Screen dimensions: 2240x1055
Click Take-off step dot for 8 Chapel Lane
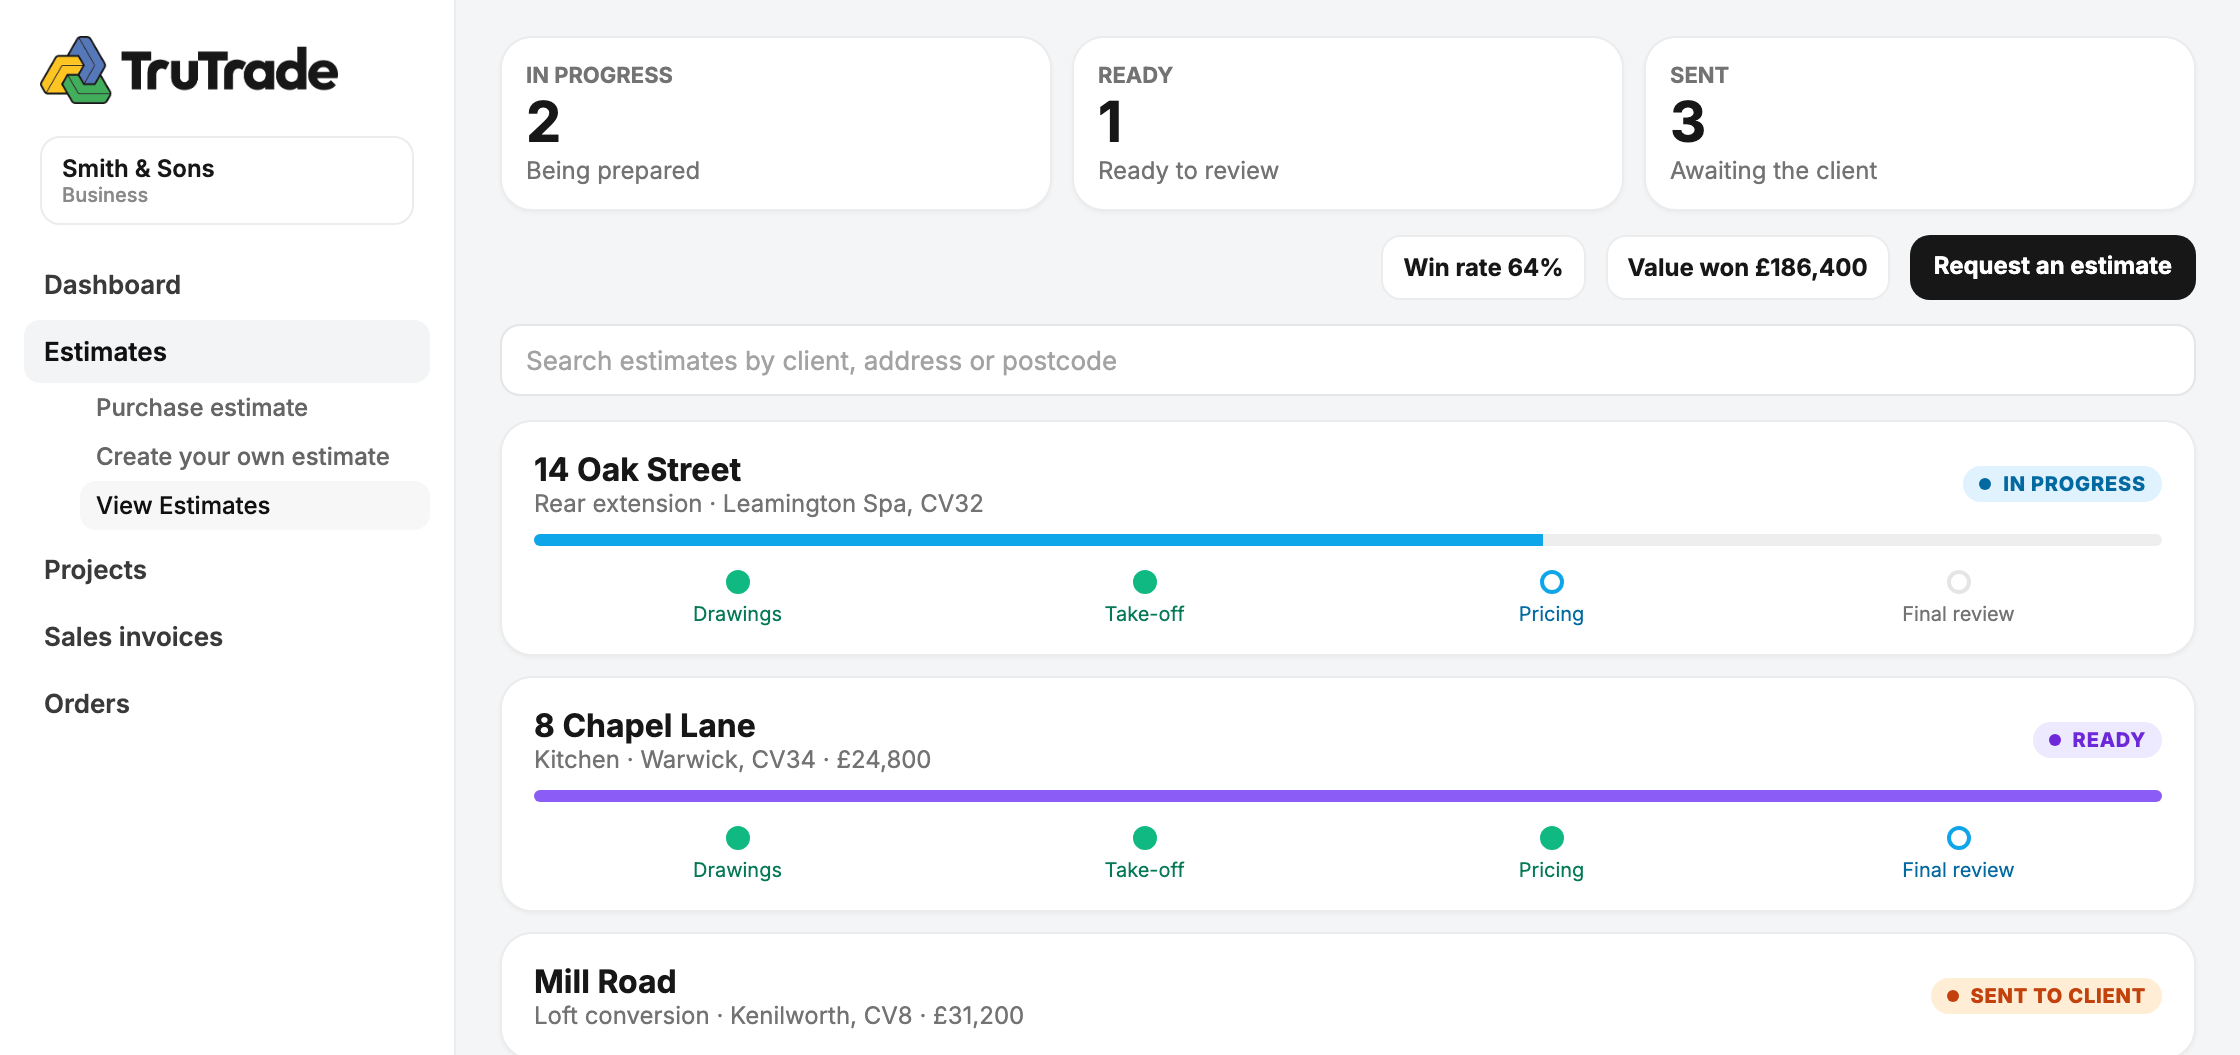(1145, 838)
